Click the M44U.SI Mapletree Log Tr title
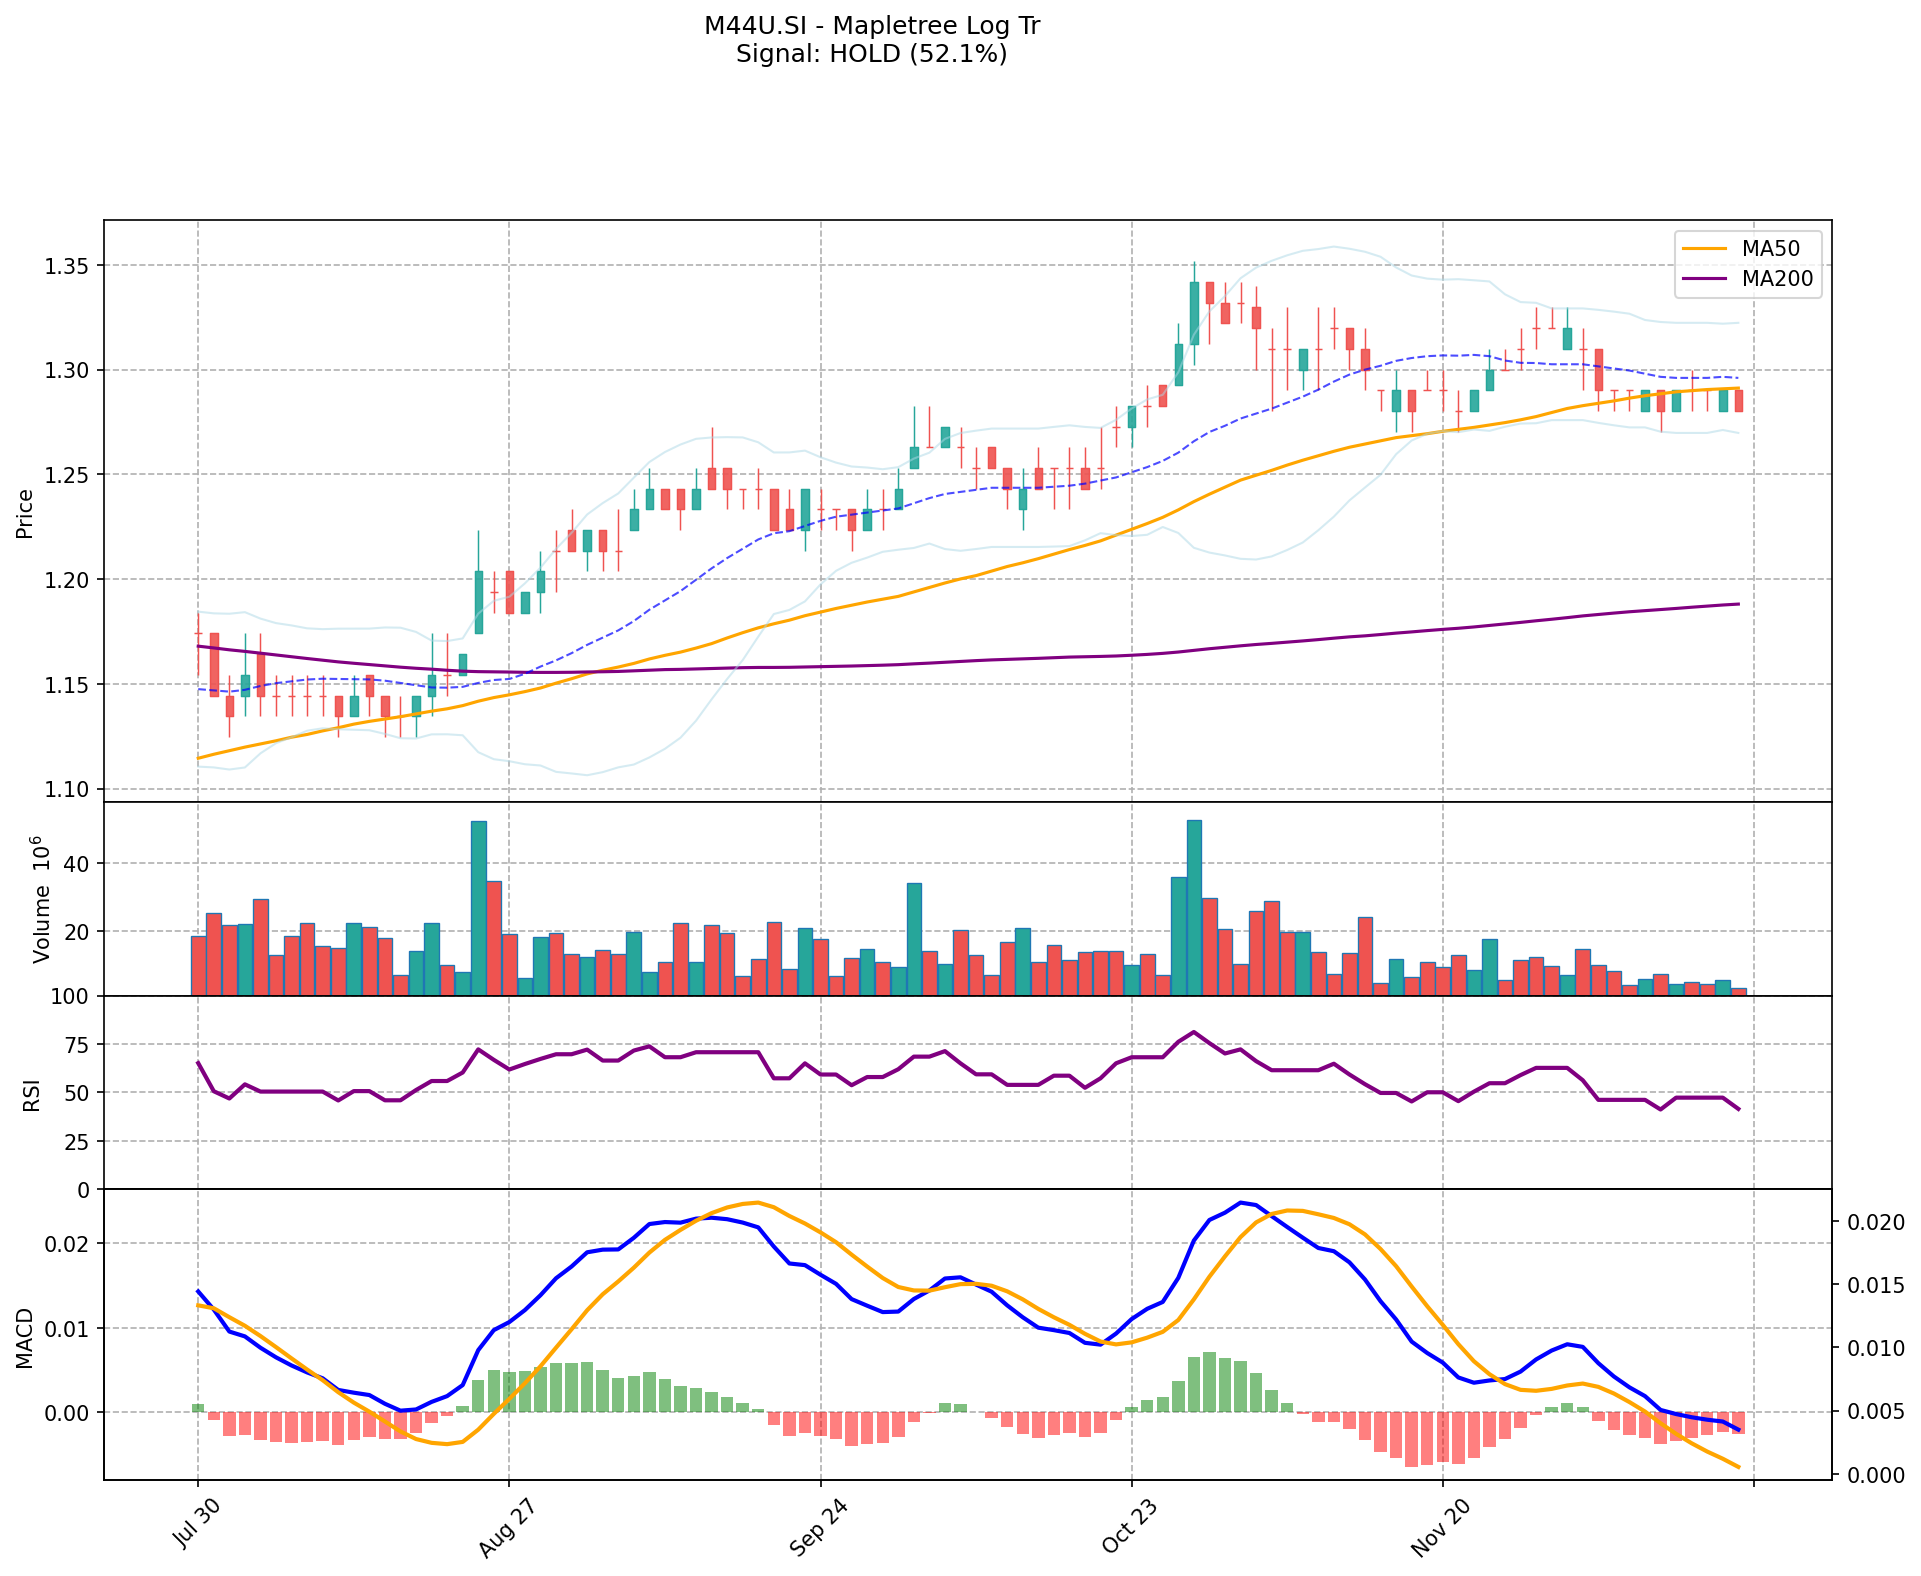Viewport: 1921px width, 1576px height. coord(871,26)
